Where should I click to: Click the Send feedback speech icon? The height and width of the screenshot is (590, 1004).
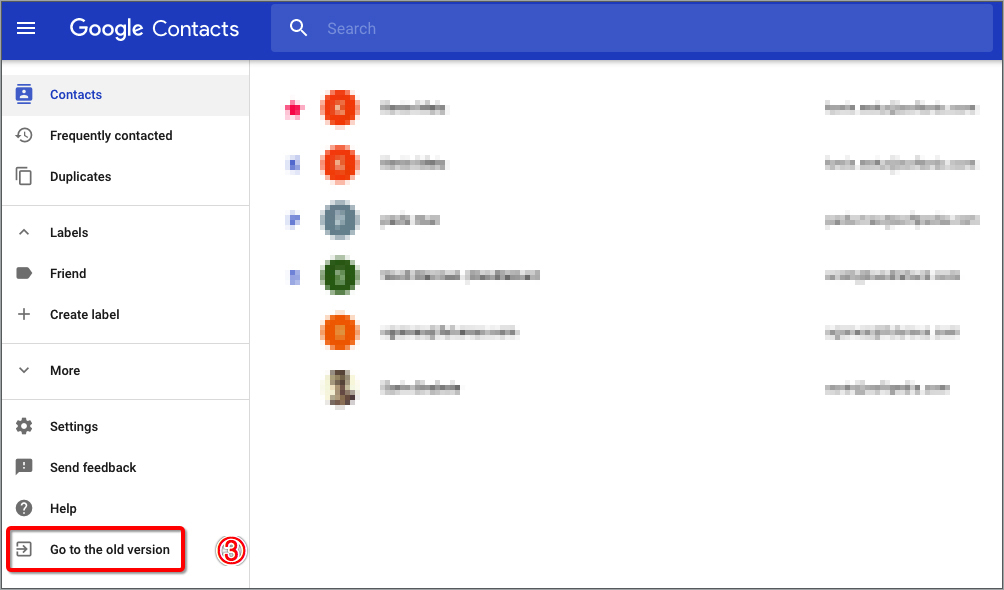[x=24, y=467]
